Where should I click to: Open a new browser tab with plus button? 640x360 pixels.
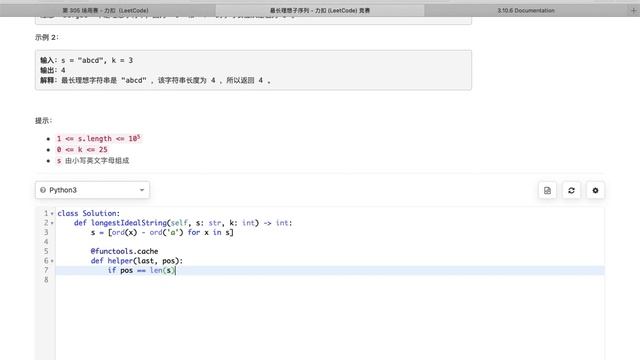tap(633, 11)
